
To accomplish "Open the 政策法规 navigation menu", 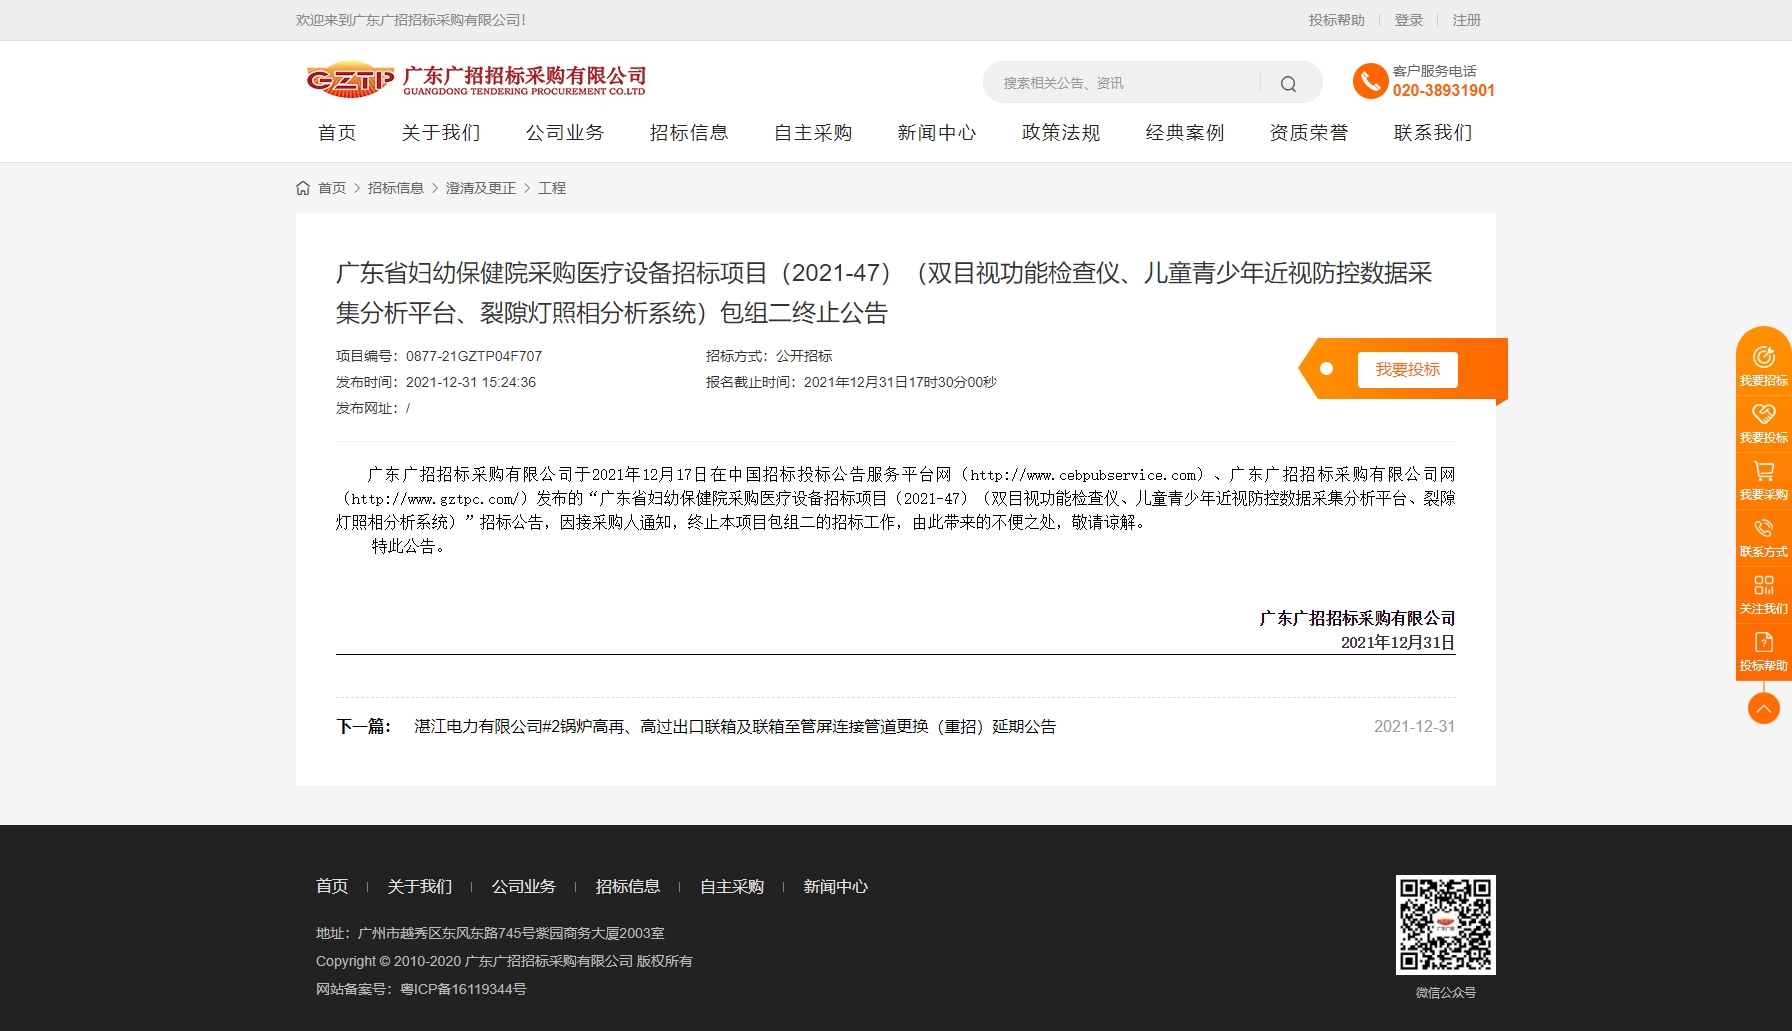I will 1061,133.
